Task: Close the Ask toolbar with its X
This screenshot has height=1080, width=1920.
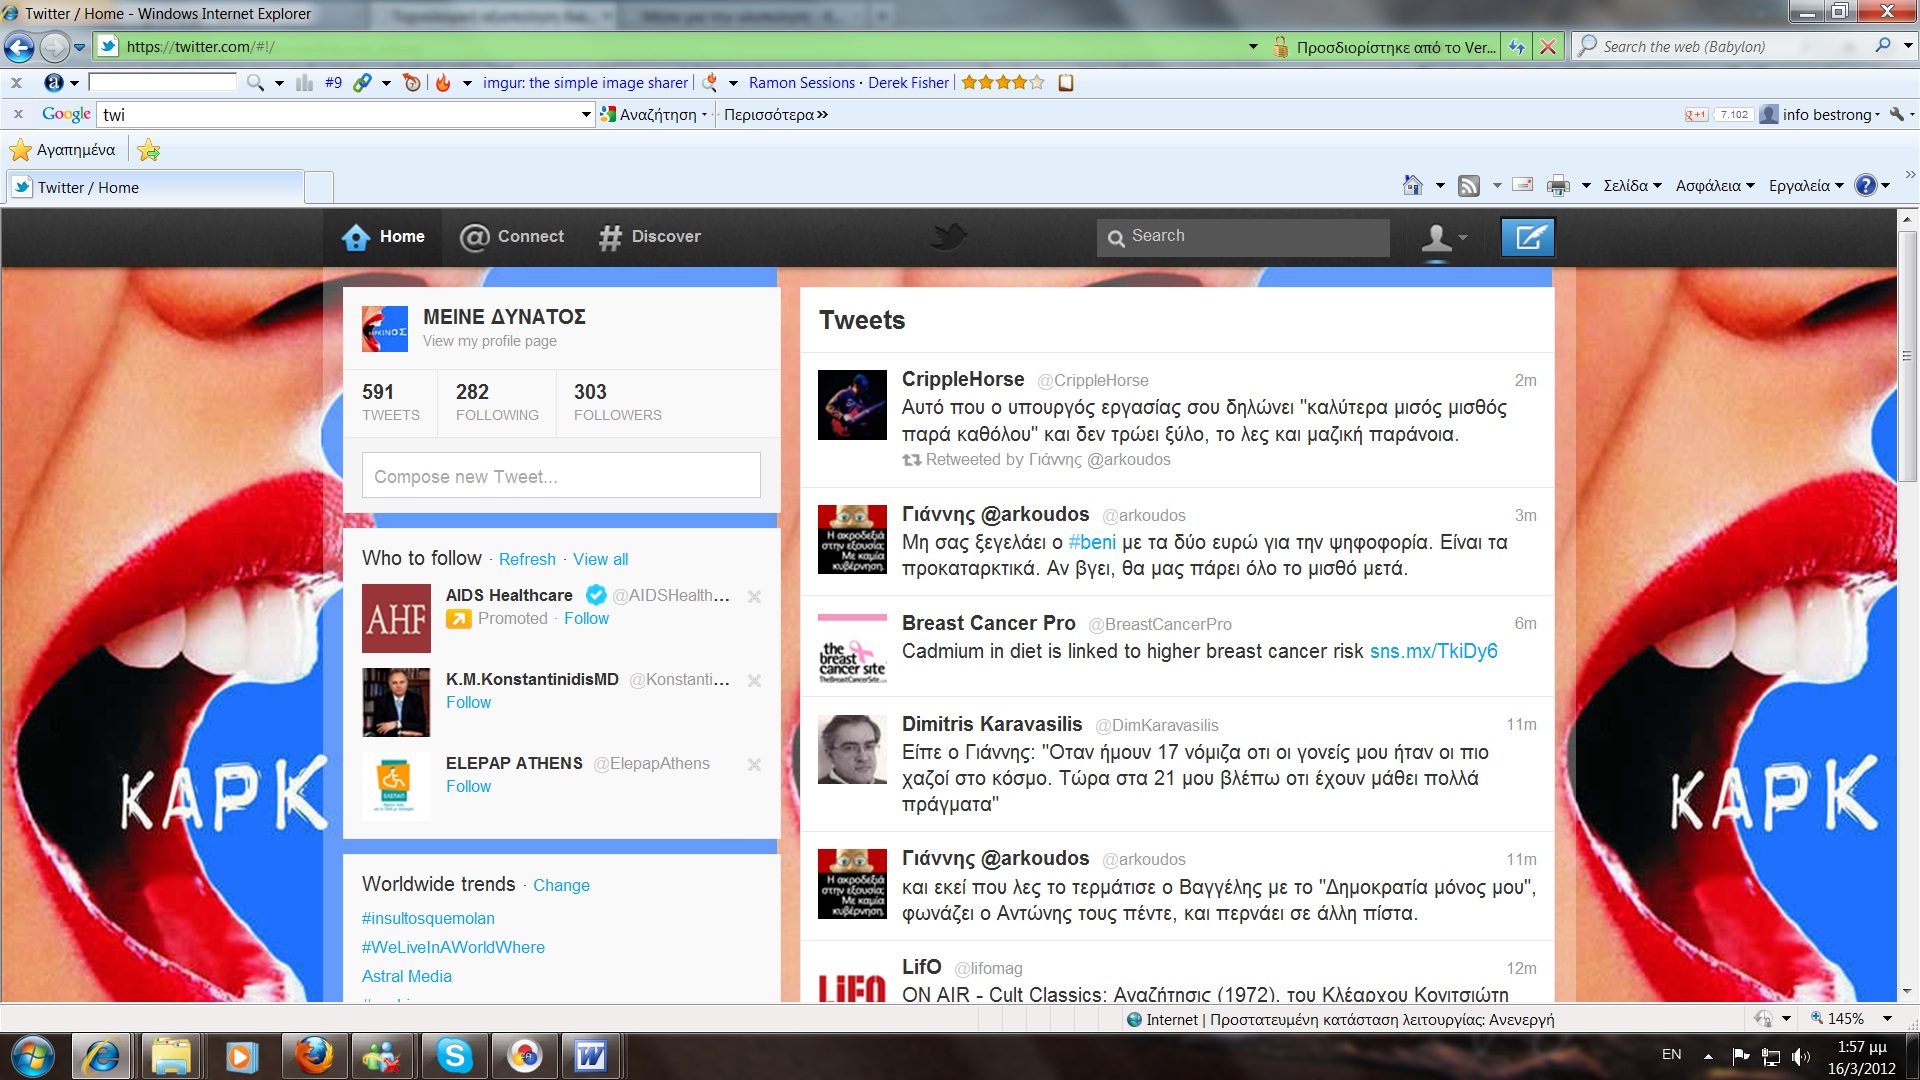Action: [16, 83]
